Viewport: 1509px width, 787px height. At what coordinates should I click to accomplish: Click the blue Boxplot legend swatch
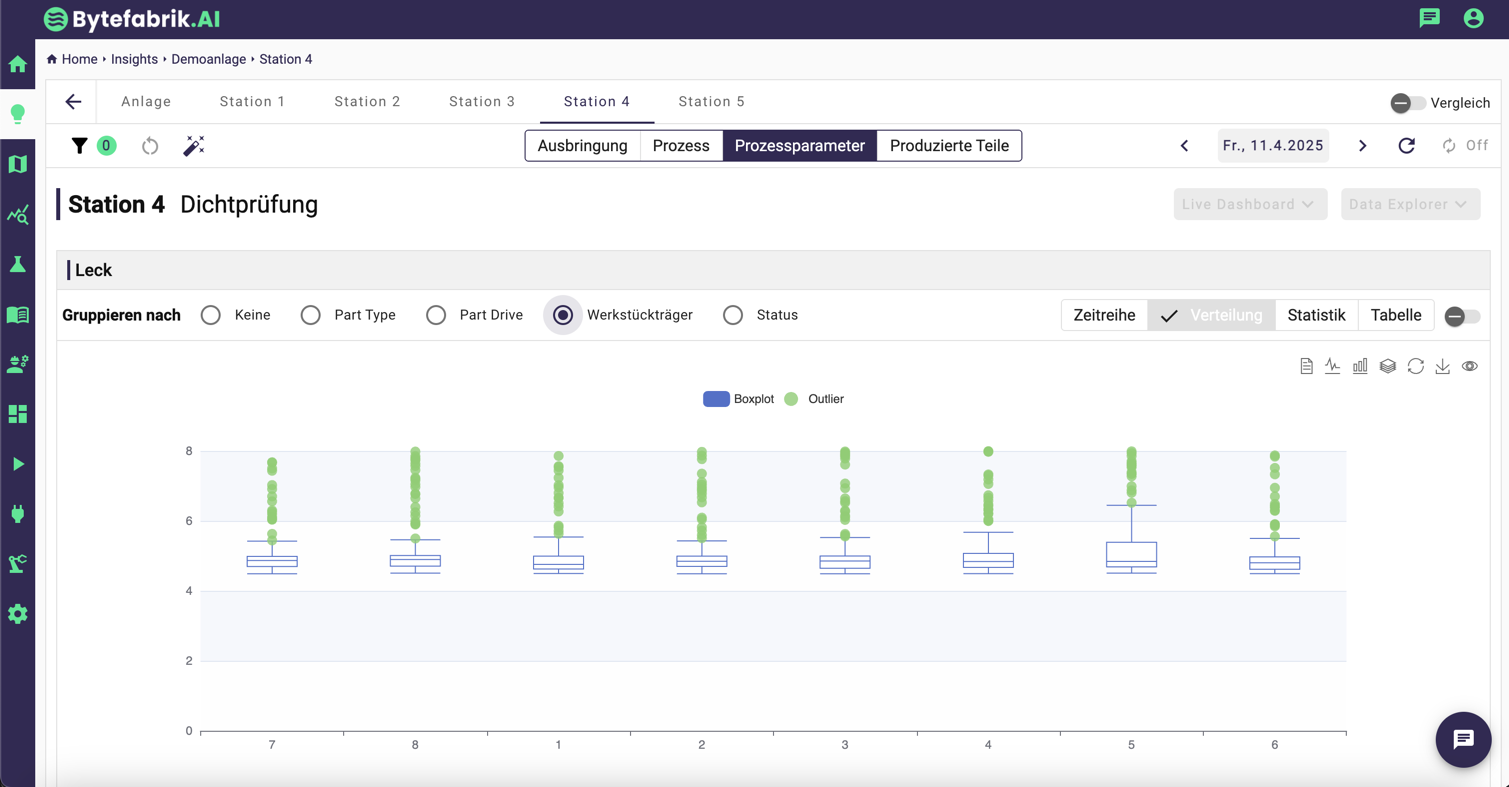pos(716,399)
